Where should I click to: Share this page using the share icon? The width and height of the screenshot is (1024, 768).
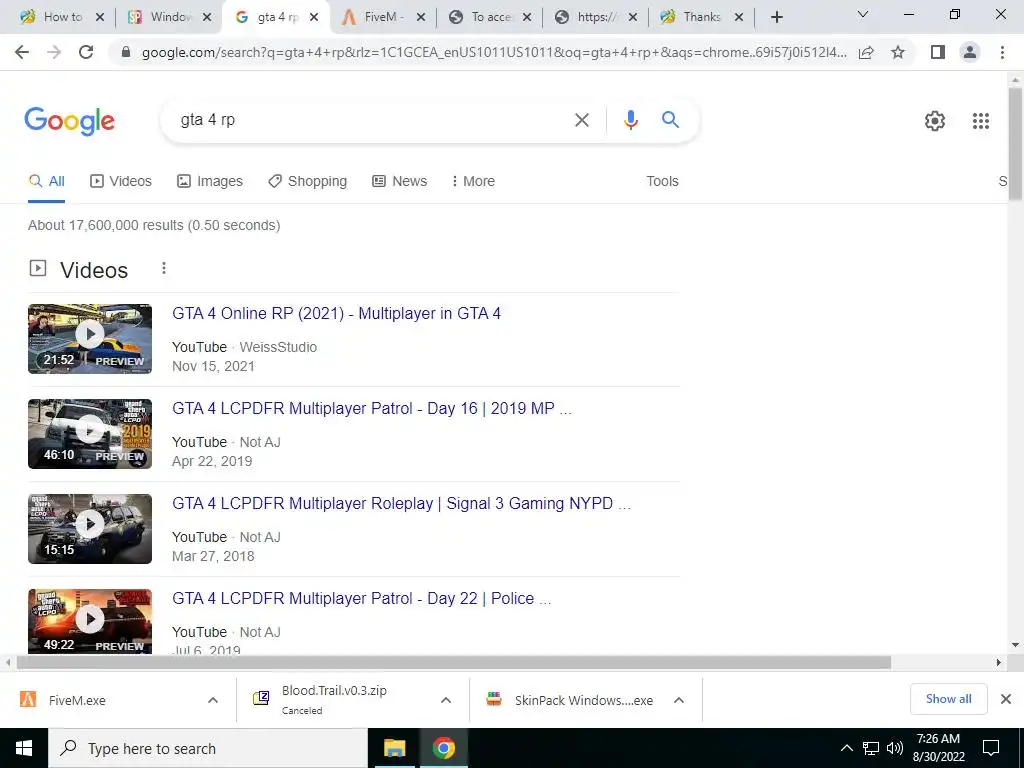click(866, 52)
